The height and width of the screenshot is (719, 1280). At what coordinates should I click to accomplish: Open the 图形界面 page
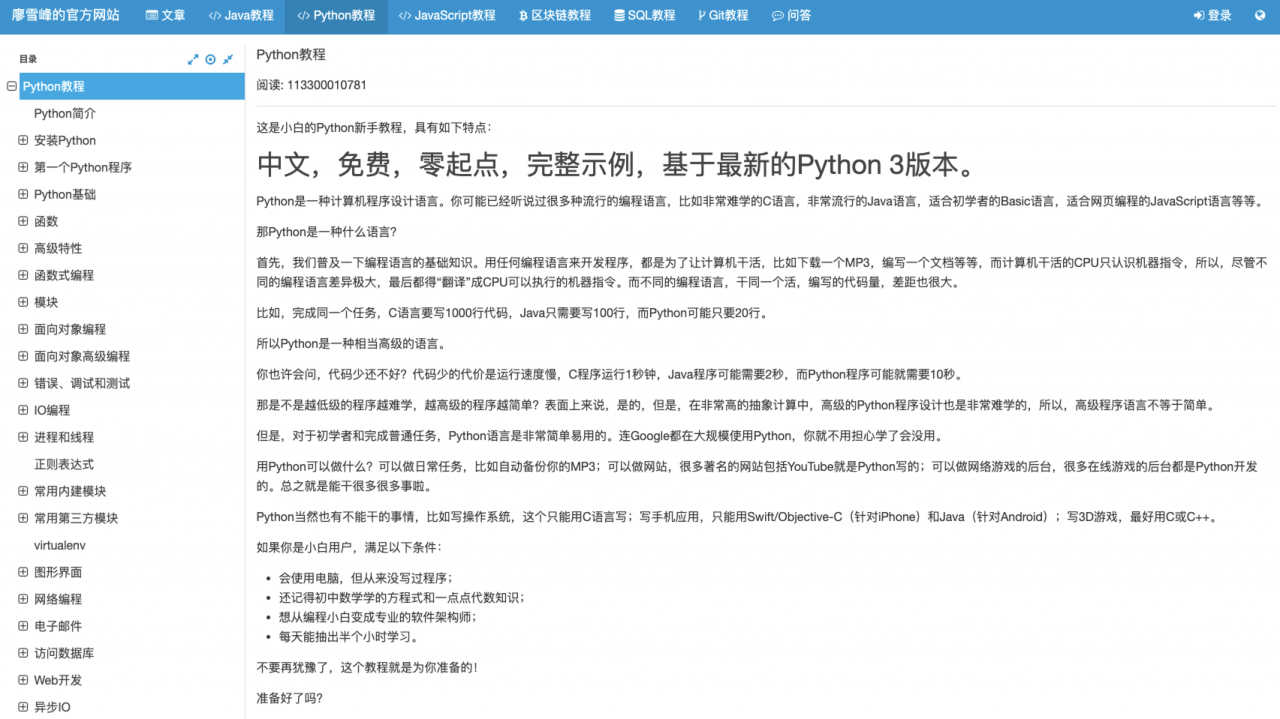click(x=58, y=572)
